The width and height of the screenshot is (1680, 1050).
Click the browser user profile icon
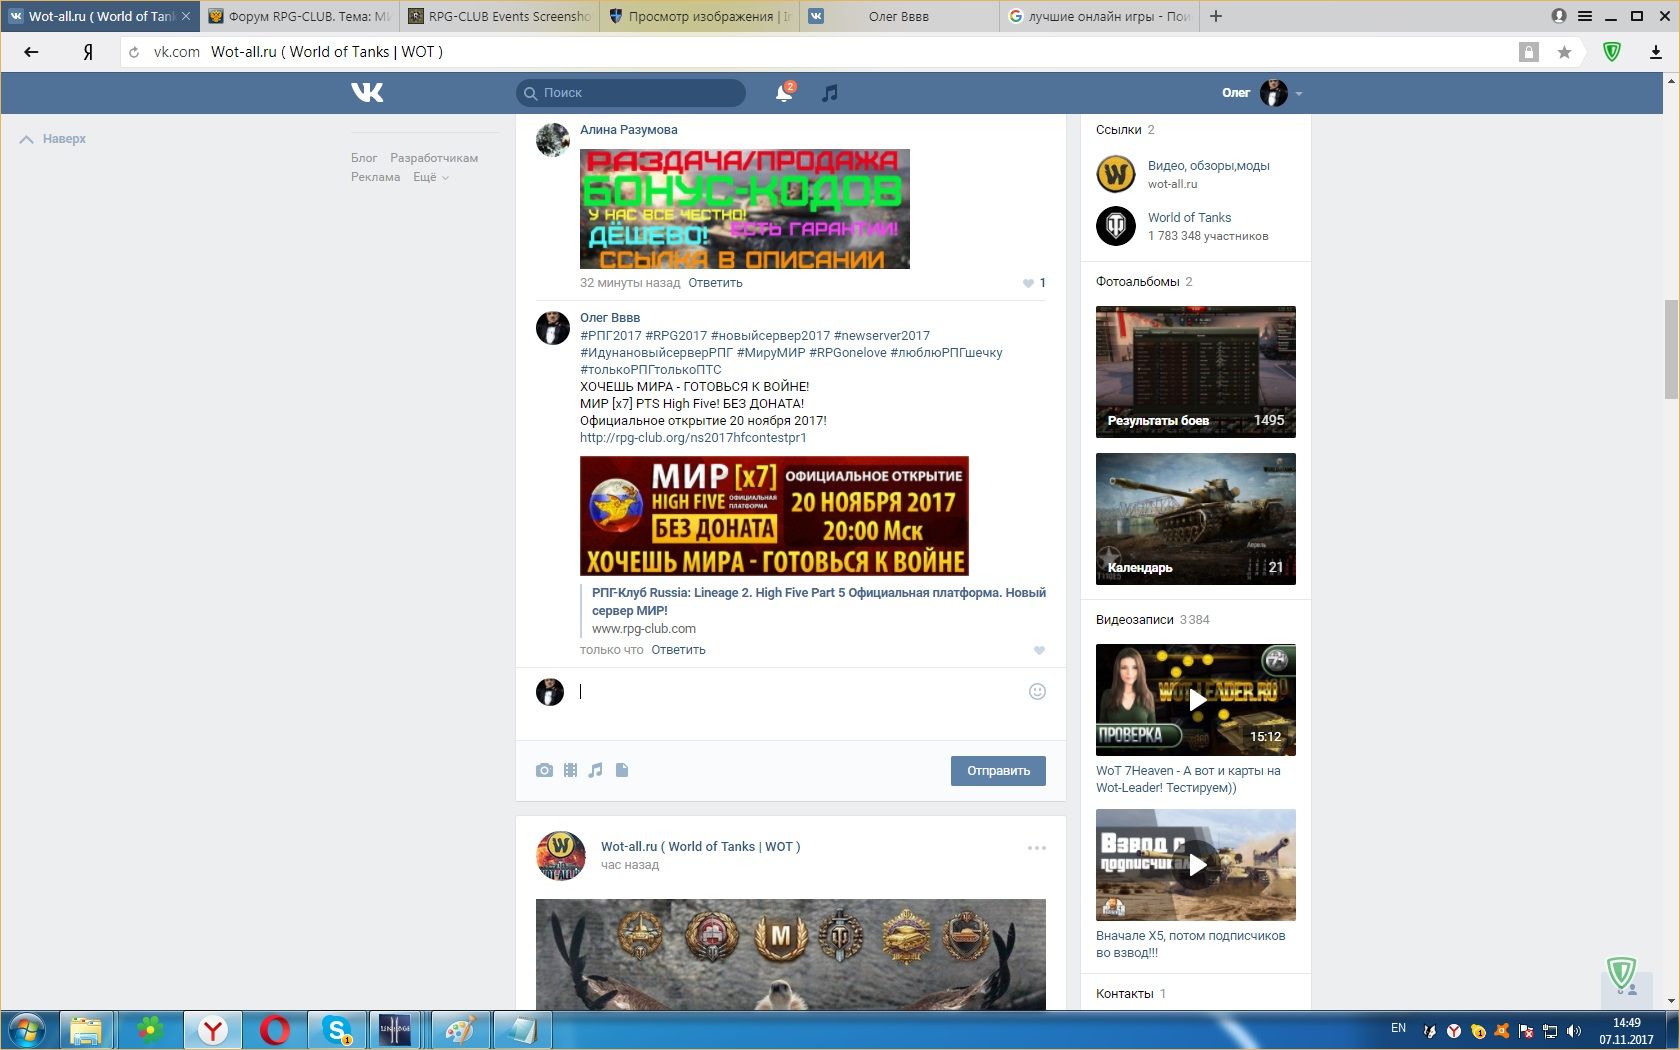(x=1559, y=16)
